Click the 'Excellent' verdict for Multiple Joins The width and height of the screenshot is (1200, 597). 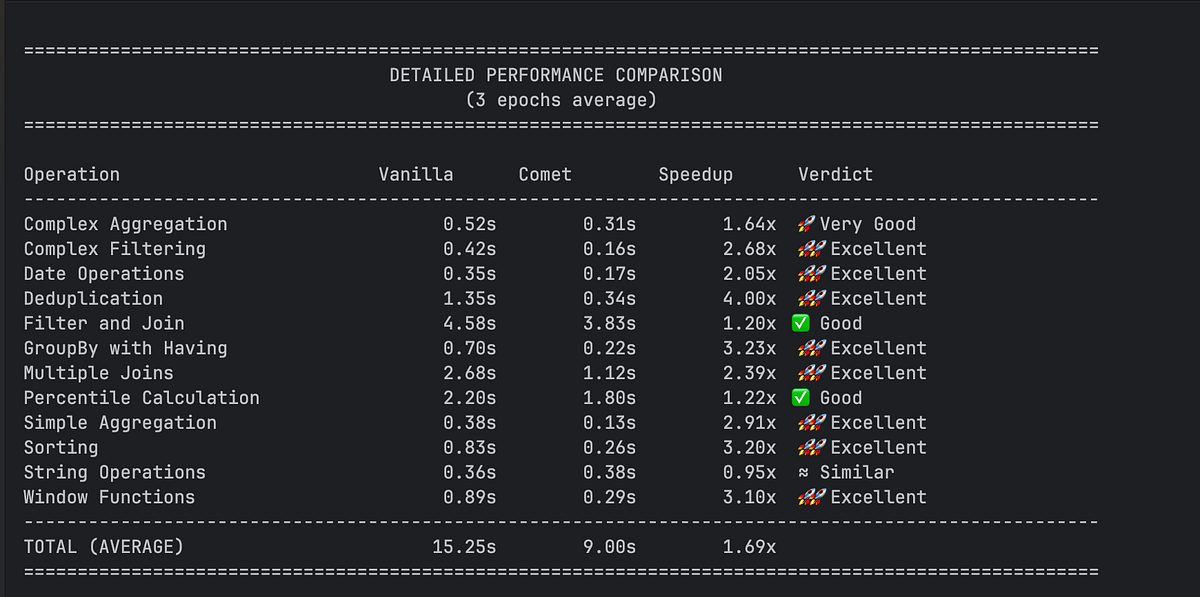tap(879, 373)
